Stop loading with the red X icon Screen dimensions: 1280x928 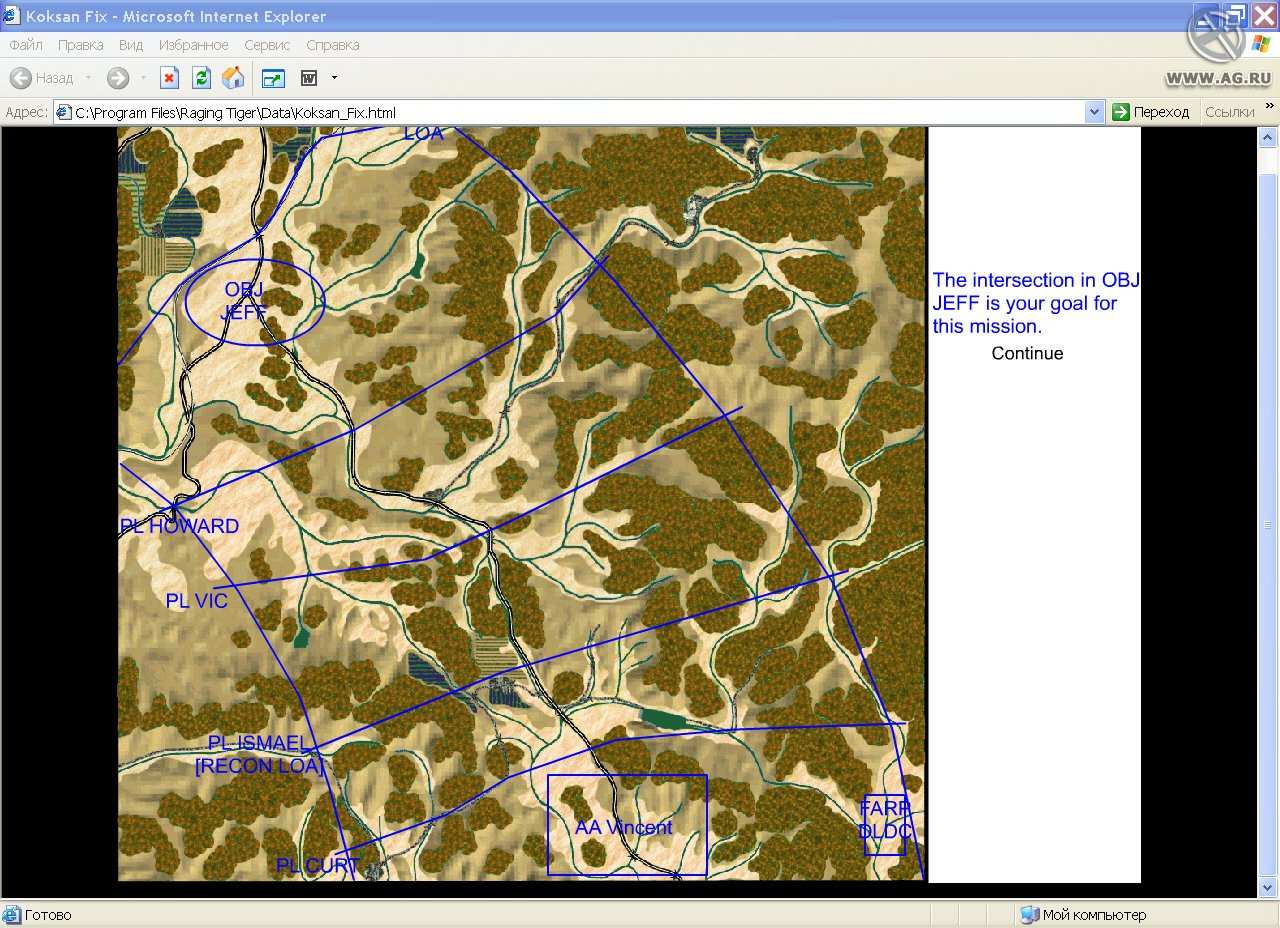170,78
